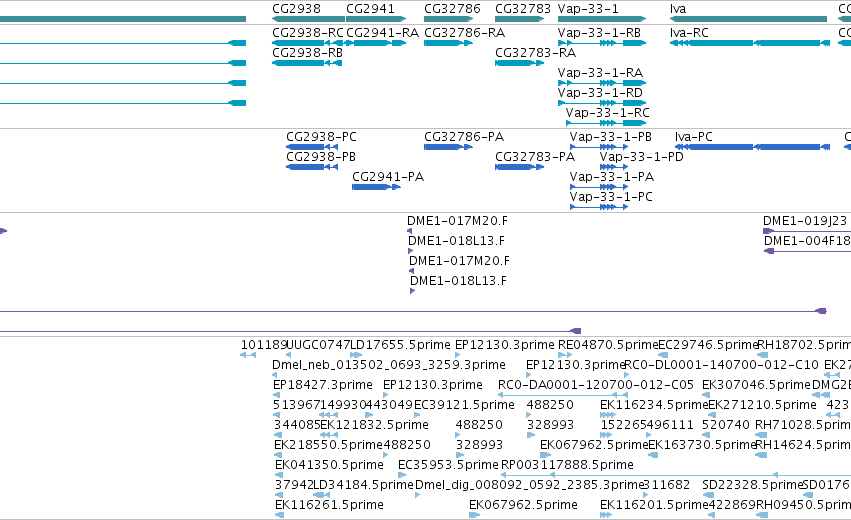Click EST RH09450.5prime

coord(803,505)
